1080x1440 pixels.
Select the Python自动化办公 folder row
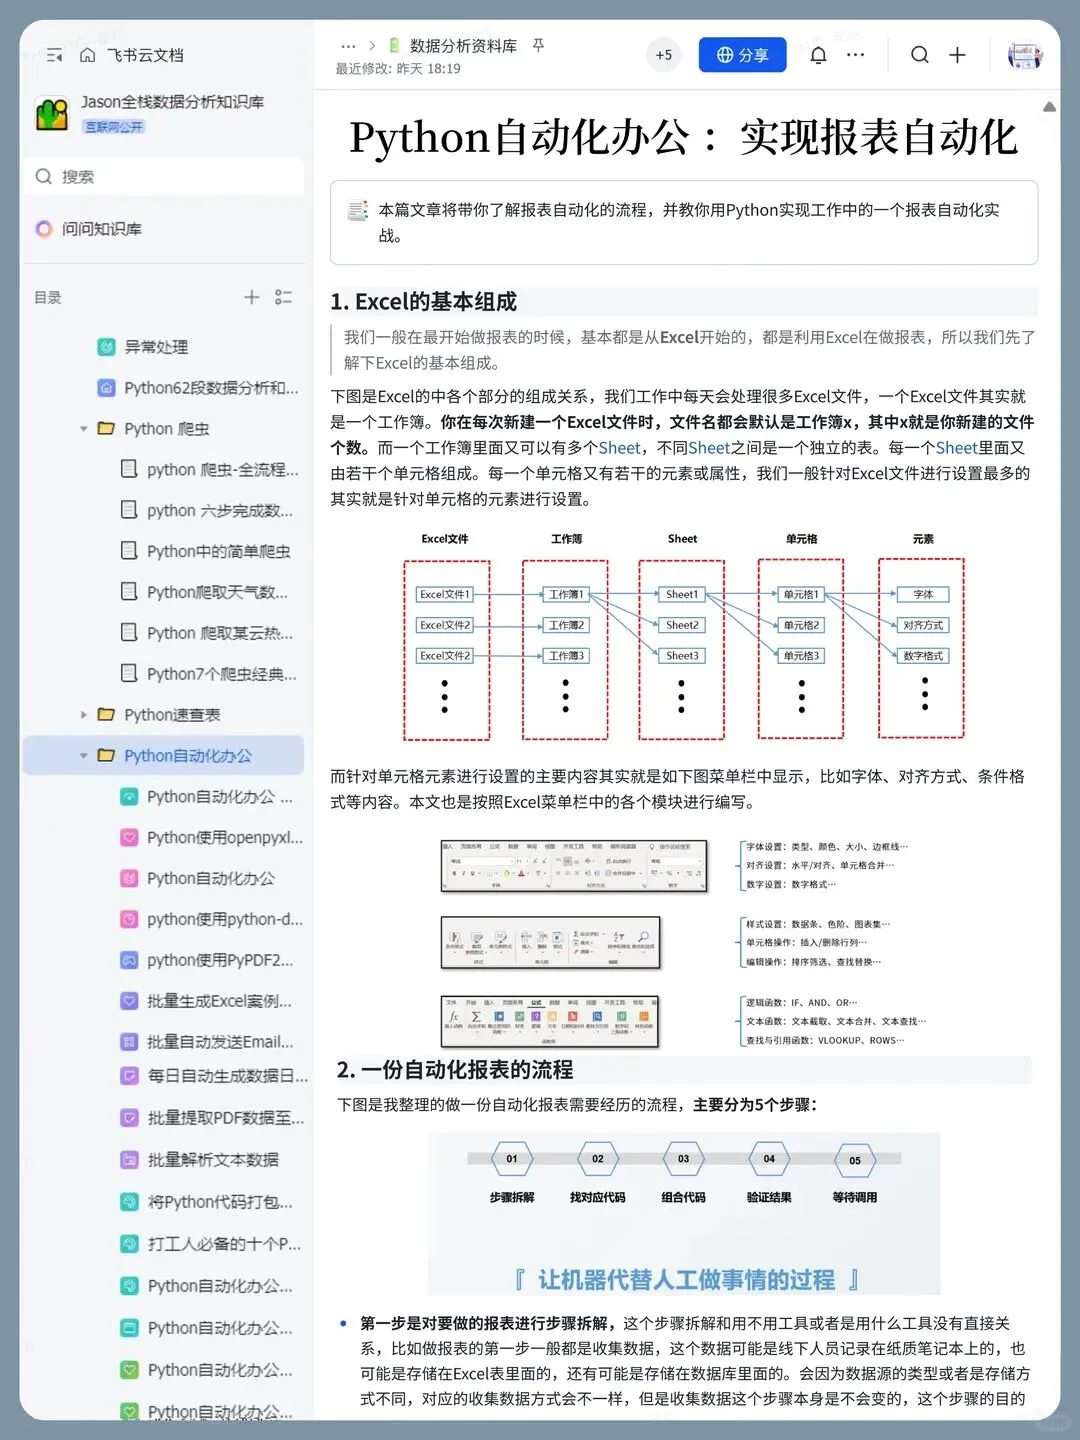(164, 756)
